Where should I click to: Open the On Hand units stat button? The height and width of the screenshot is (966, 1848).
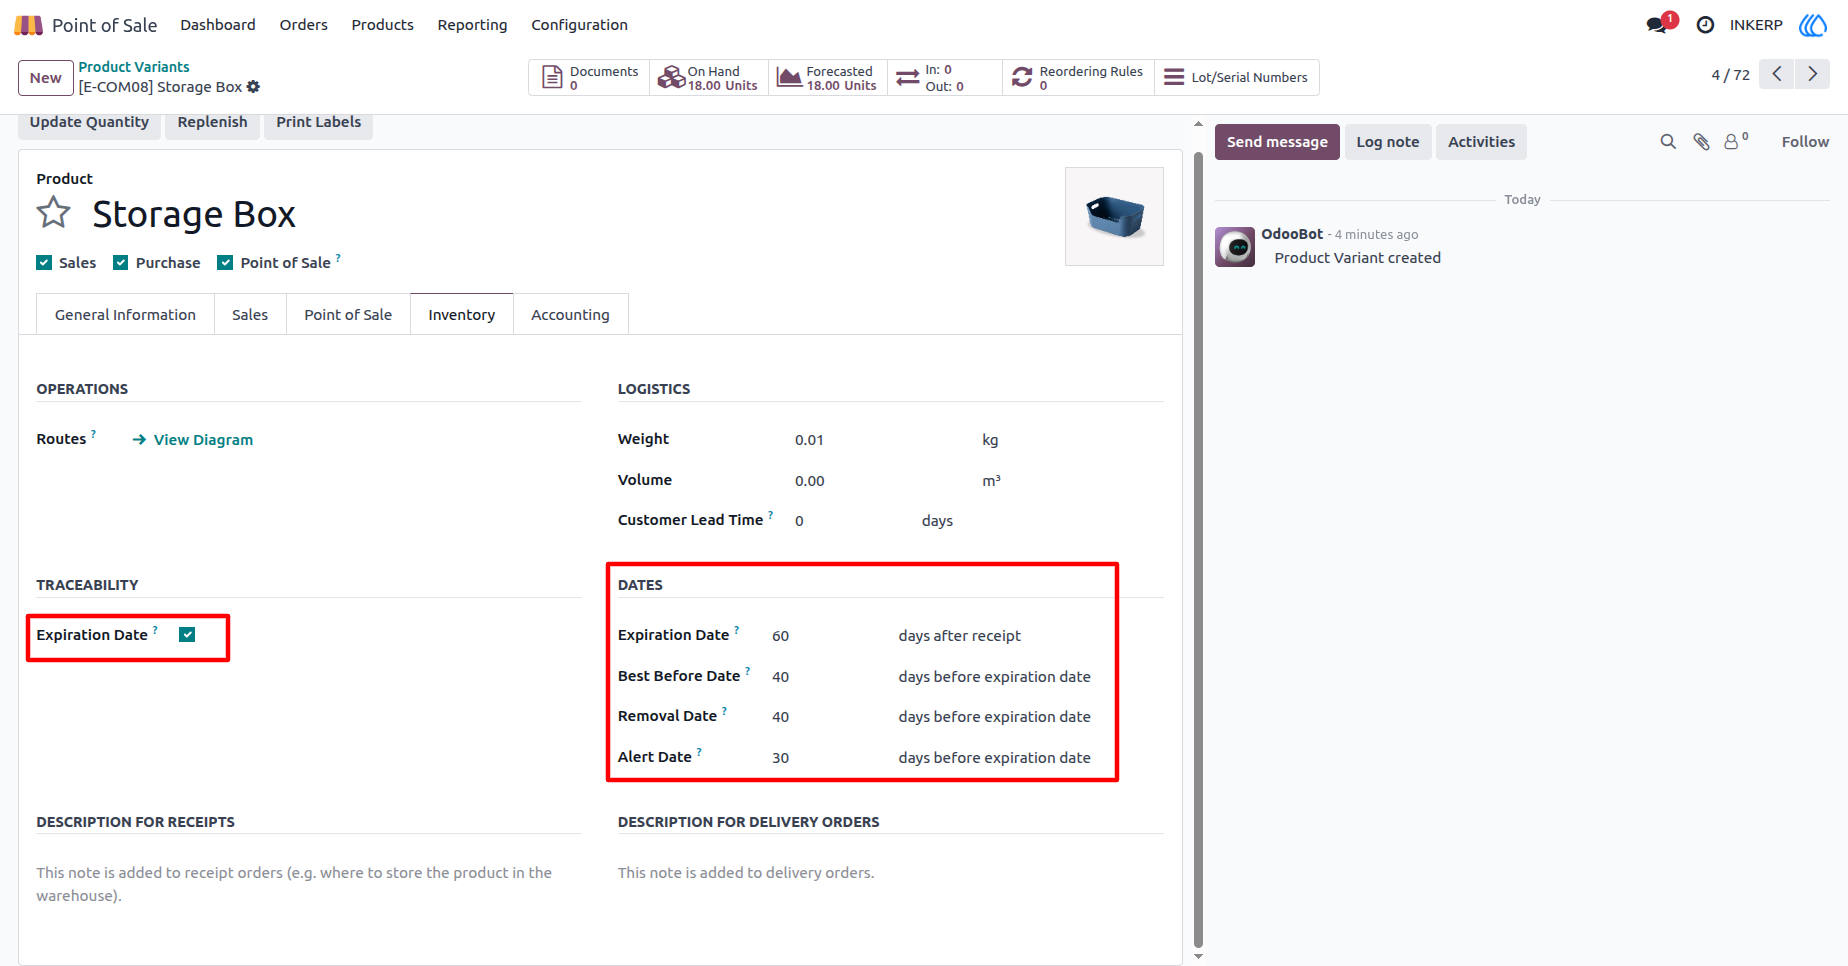(709, 78)
